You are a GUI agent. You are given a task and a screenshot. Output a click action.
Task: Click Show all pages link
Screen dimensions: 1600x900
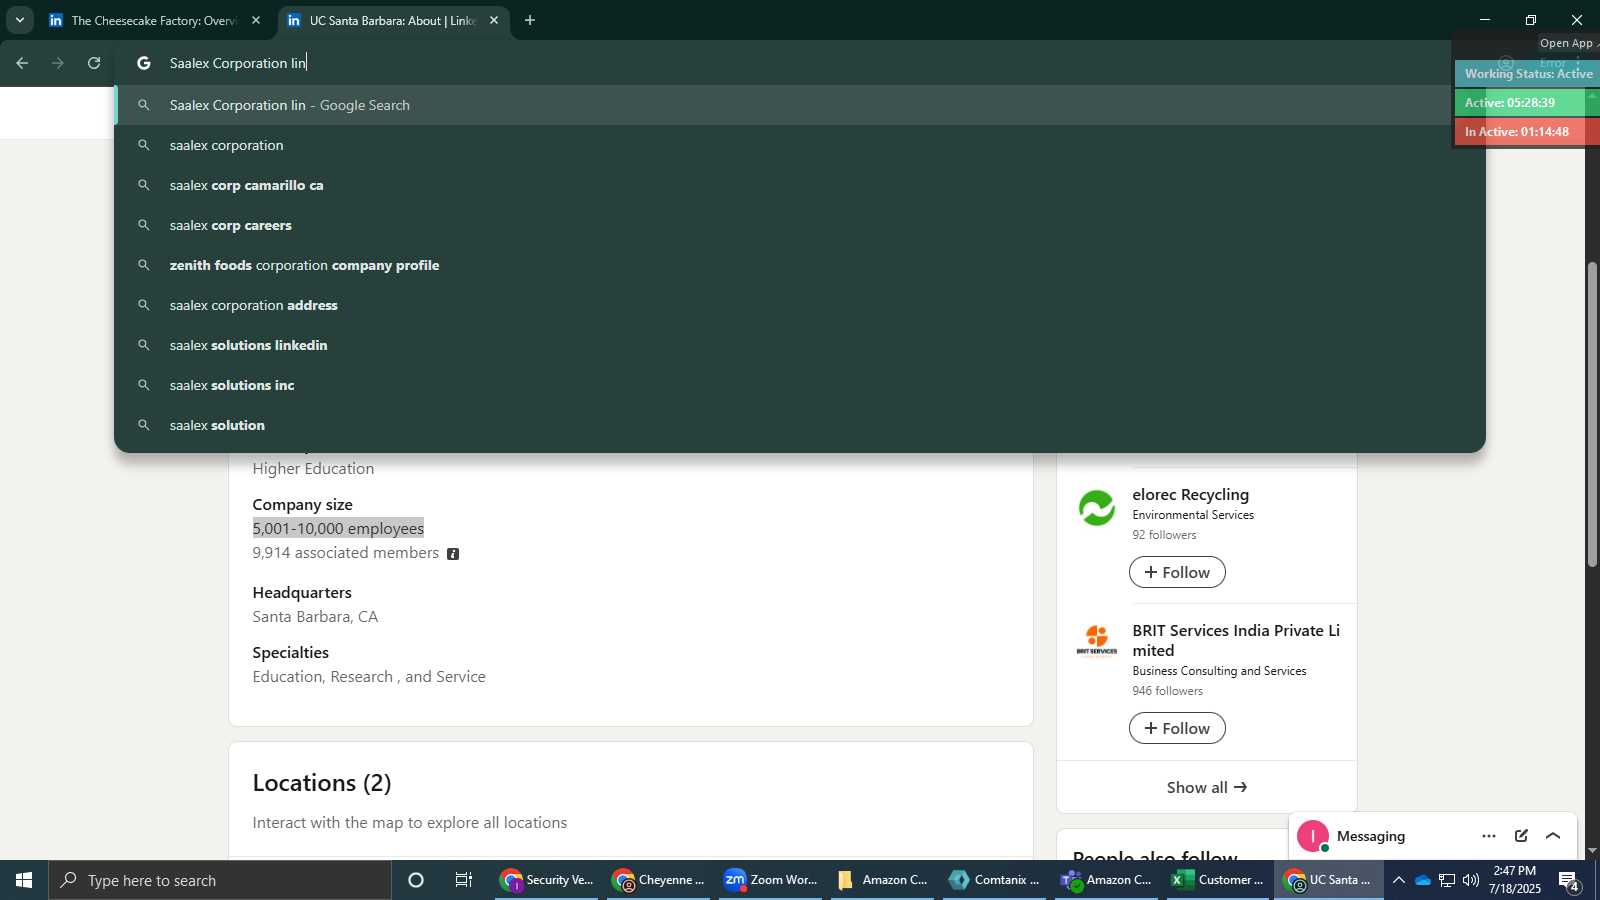(1207, 787)
